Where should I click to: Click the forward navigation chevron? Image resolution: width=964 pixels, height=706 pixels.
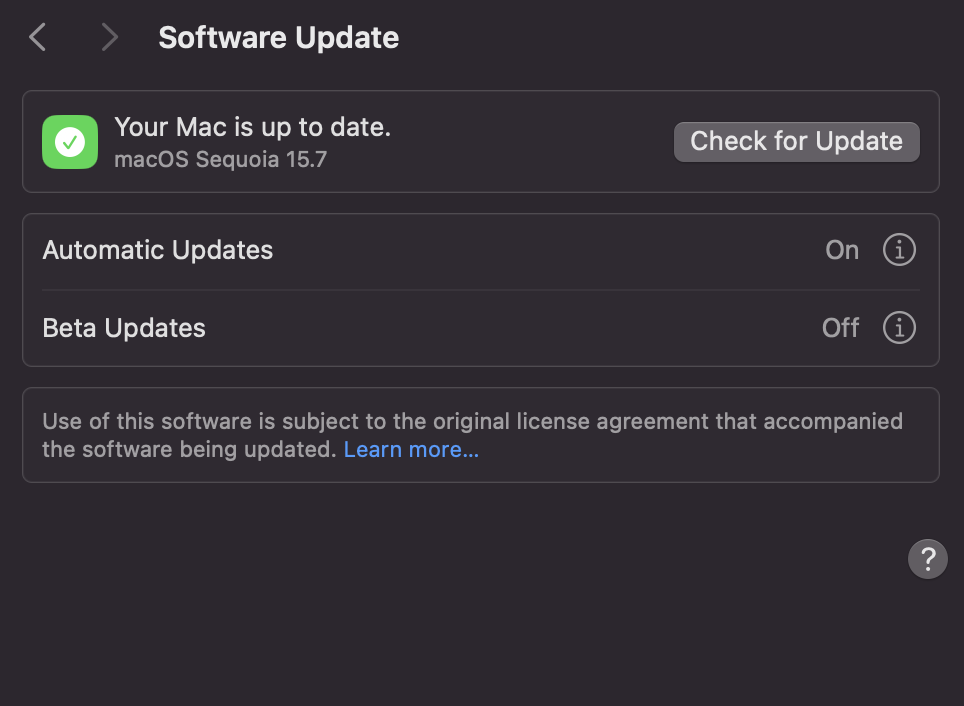[109, 37]
